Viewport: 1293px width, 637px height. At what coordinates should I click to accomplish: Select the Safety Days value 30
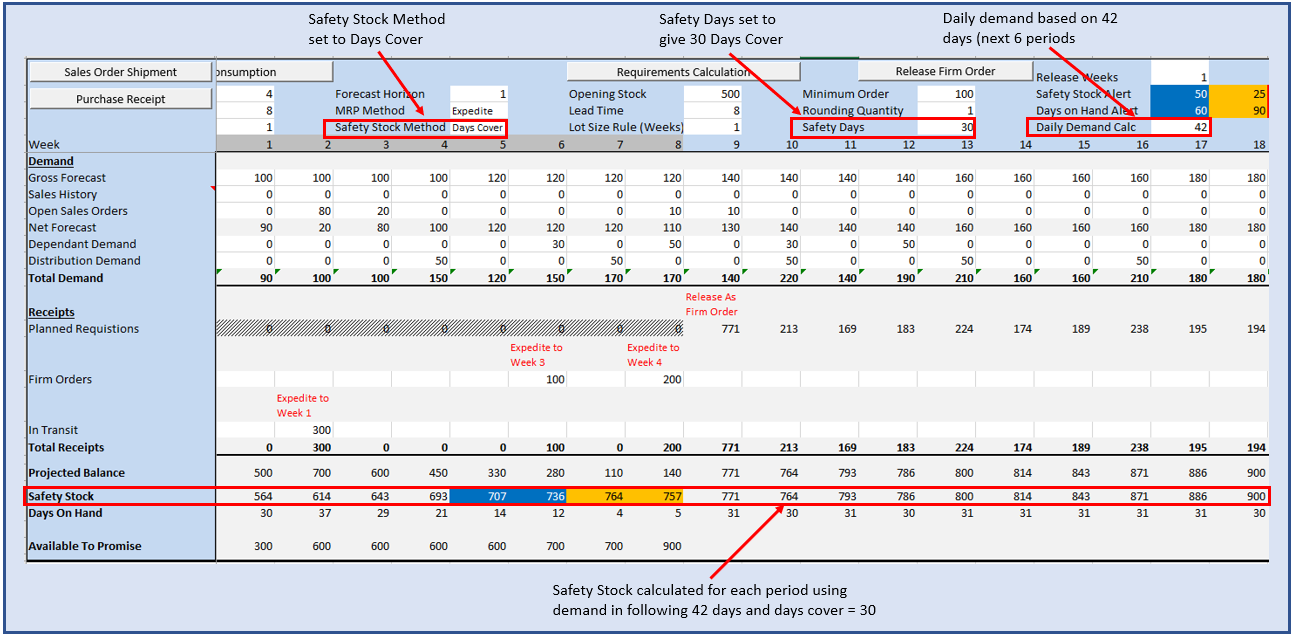(x=947, y=128)
